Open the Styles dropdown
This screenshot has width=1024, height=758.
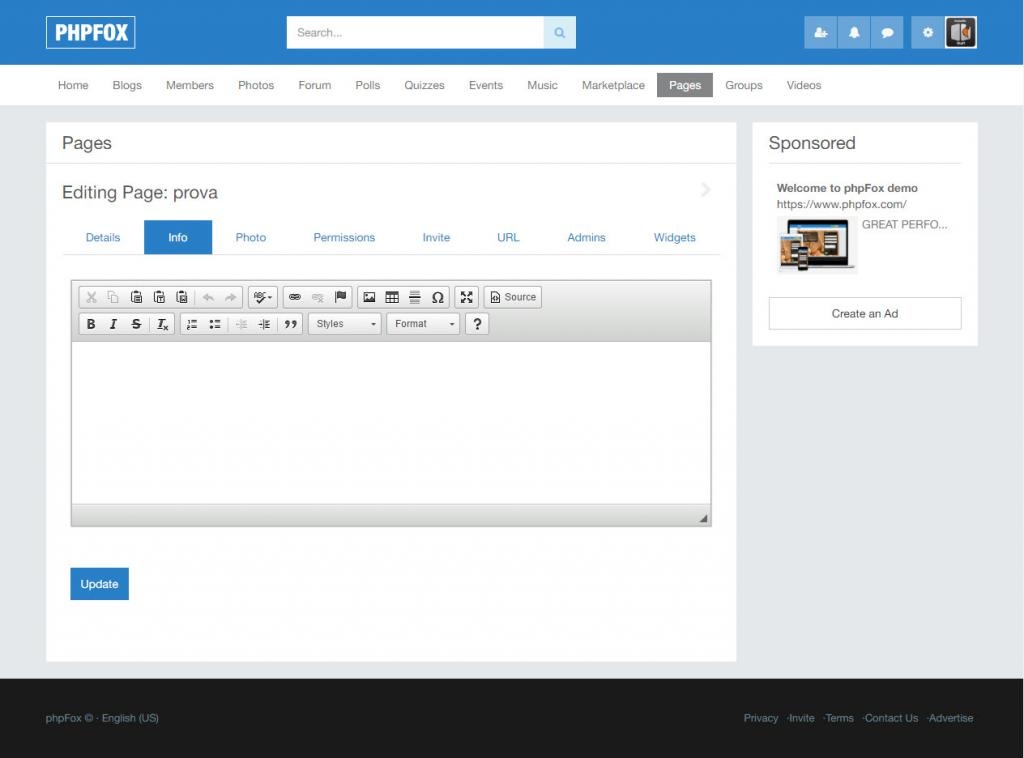[344, 324]
